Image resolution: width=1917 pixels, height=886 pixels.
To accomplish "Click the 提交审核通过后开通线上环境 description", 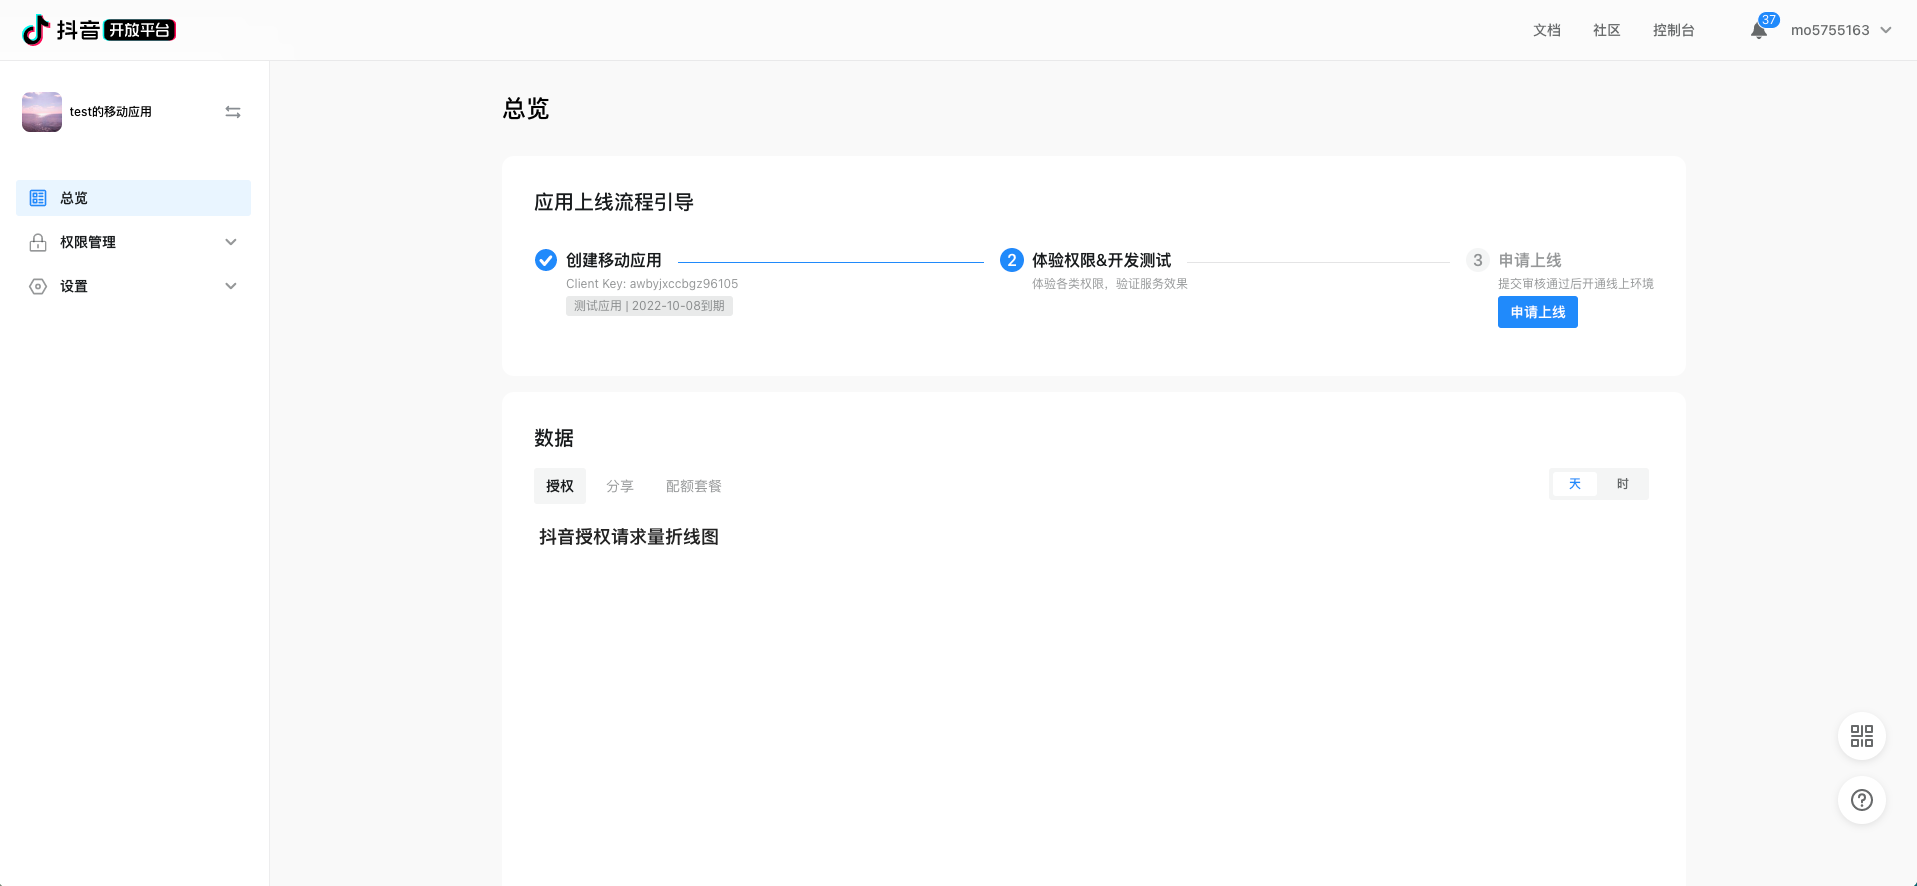I will (x=1576, y=284).
